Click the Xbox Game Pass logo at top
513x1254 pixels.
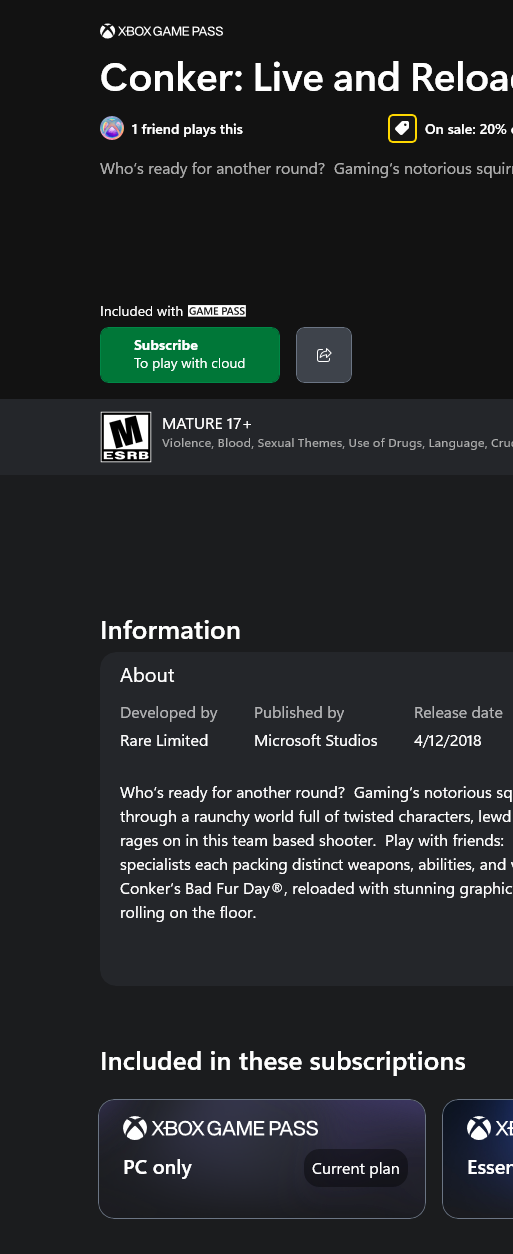click(x=162, y=31)
